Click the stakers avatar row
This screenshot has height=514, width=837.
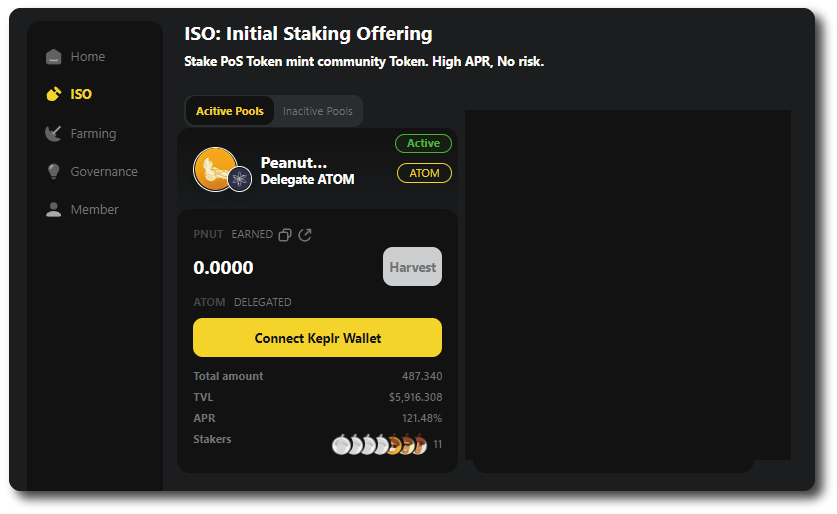pyautogui.click(x=380, y=445)
